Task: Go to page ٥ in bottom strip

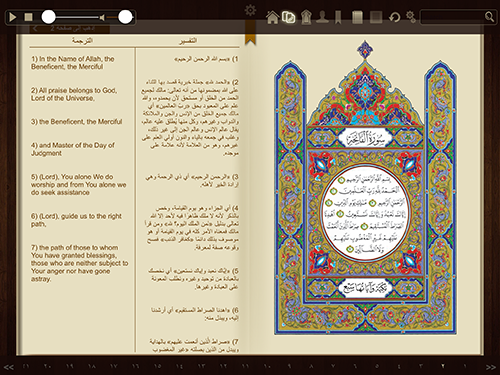Action: tap(377, 366)
